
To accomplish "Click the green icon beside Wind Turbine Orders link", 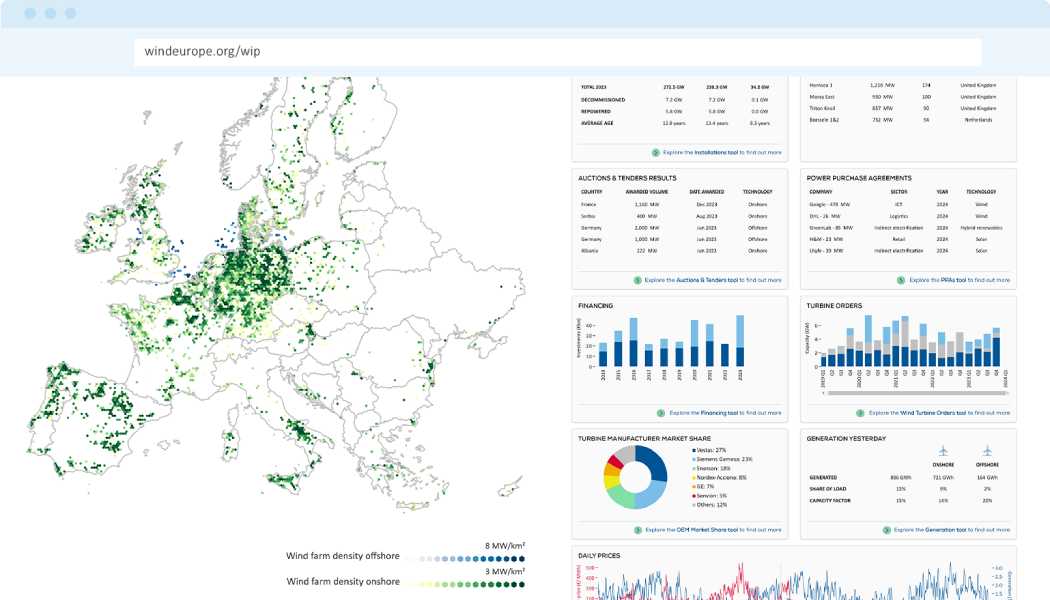I will [x=861, y=413].
